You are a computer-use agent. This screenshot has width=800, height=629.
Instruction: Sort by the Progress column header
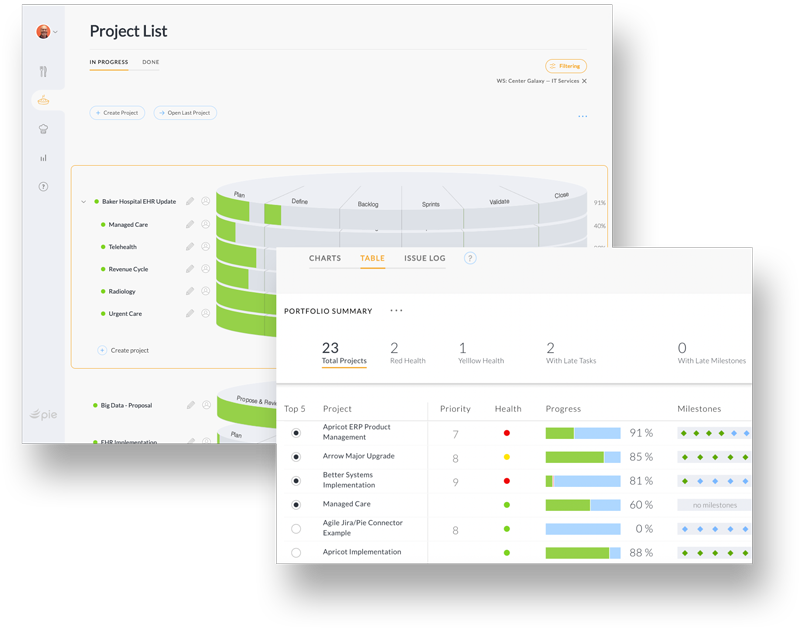[x=563, y=409]
